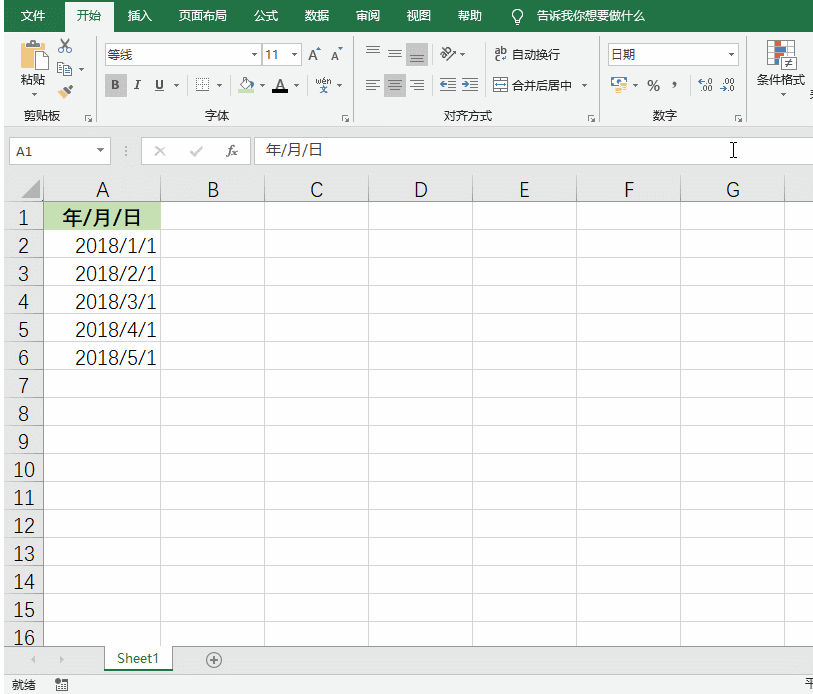Increase indent
813x694 pixels.
point(470,85)
